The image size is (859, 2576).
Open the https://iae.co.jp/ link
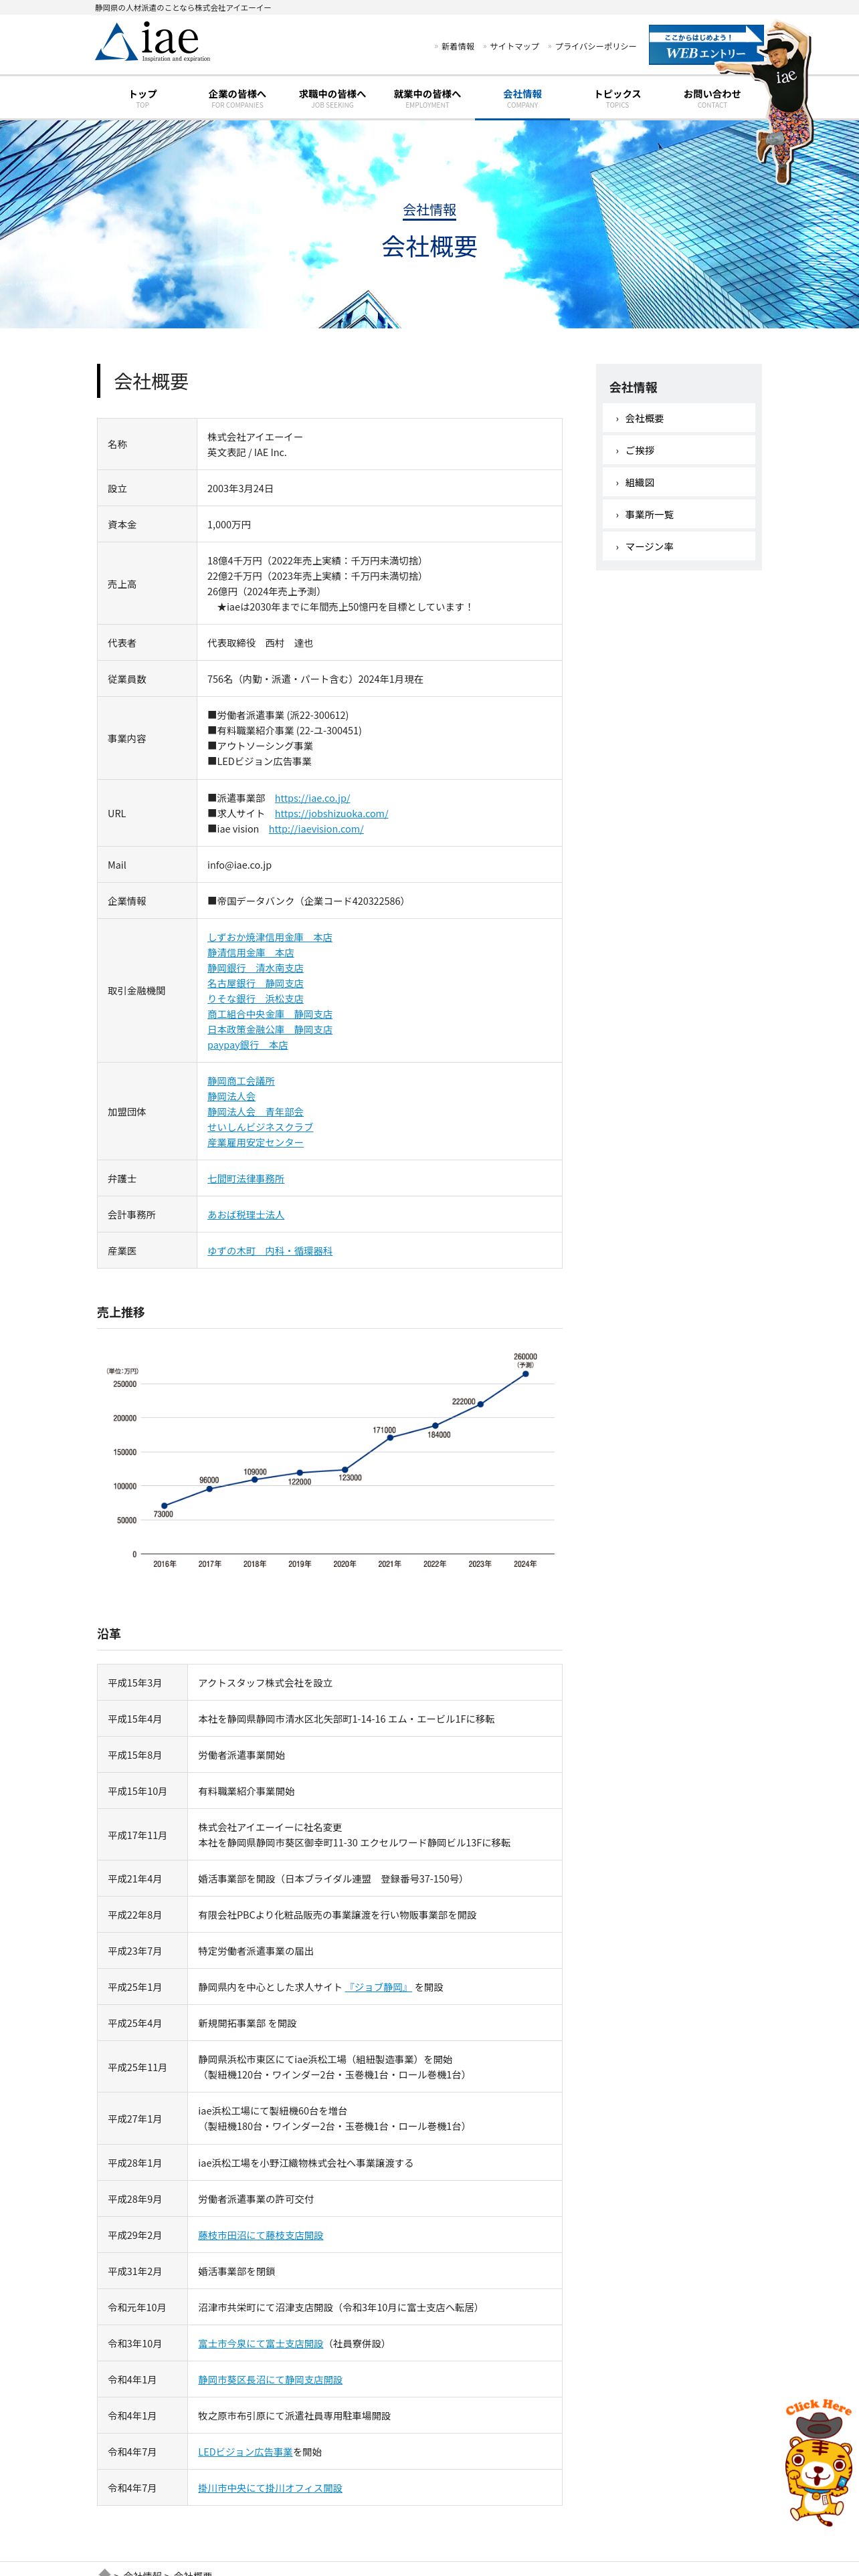[x=312, y=798]
